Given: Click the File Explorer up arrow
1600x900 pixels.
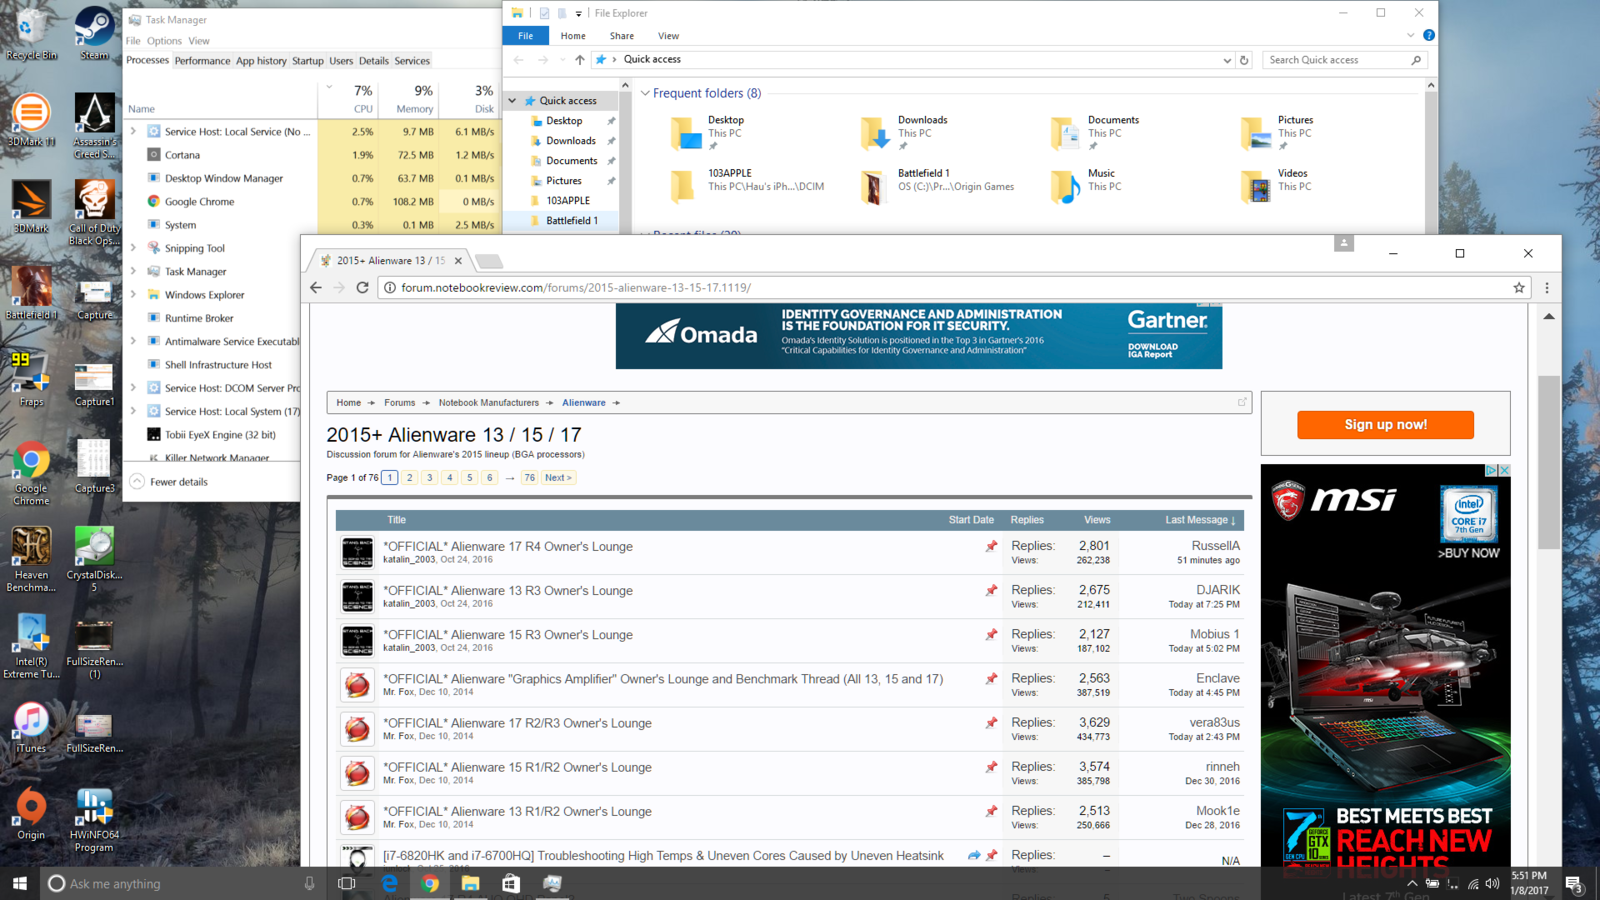Looking at the screenshot, I should (580, 60).
